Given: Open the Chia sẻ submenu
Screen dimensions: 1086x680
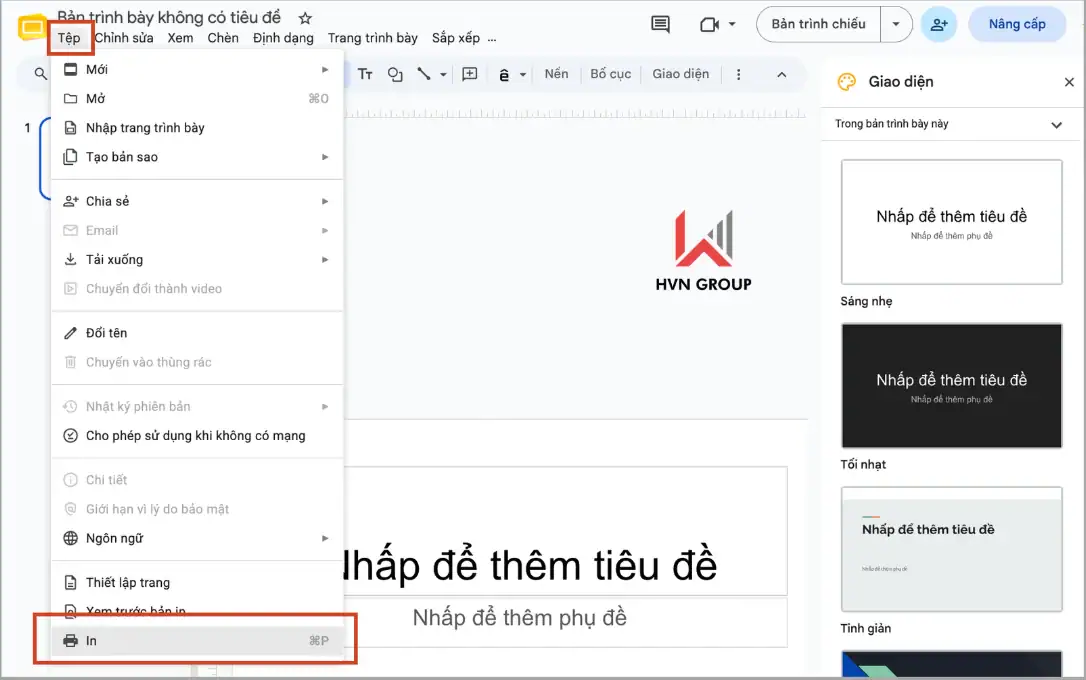Looking at the screenshot, I should 197,202.
